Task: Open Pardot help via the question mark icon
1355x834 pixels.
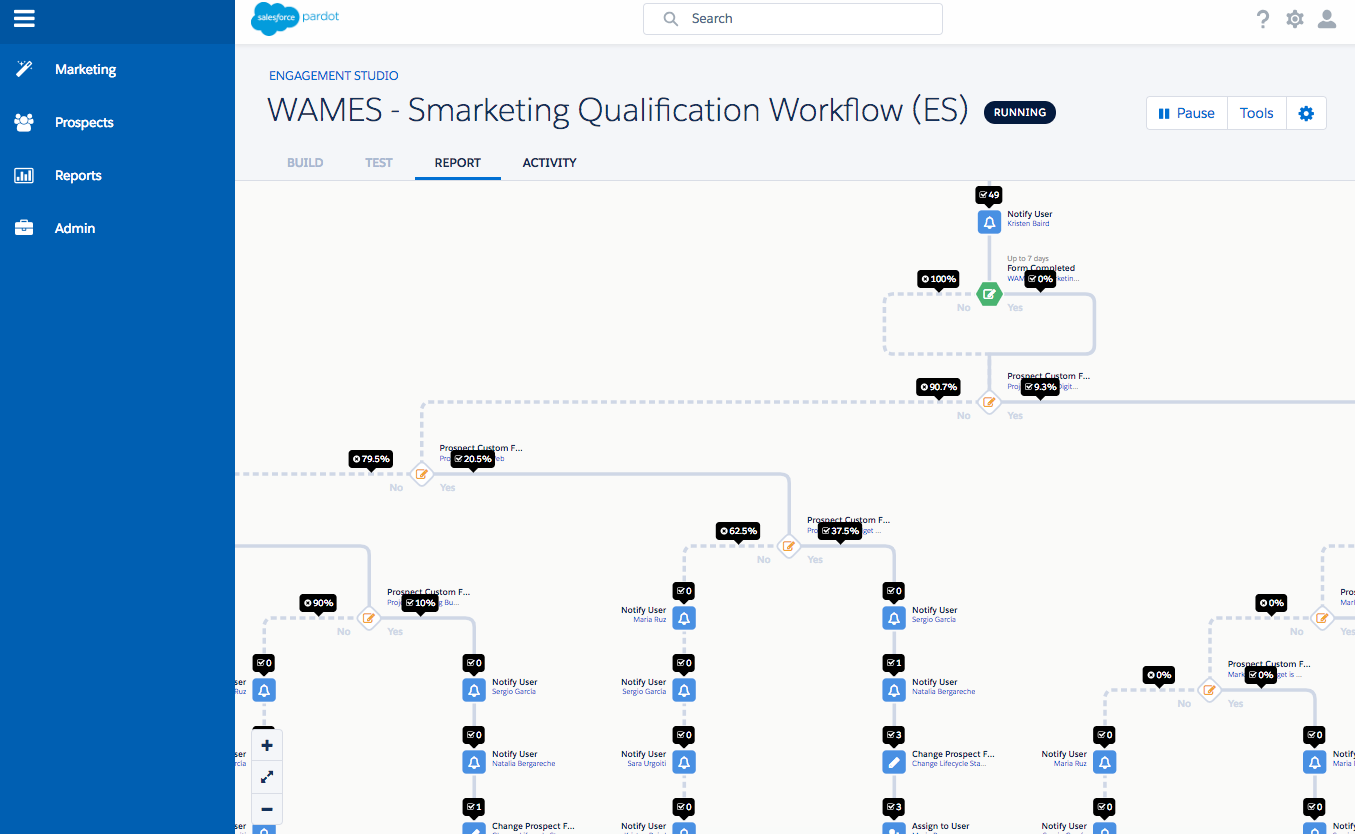Action: coord(1262,19)
